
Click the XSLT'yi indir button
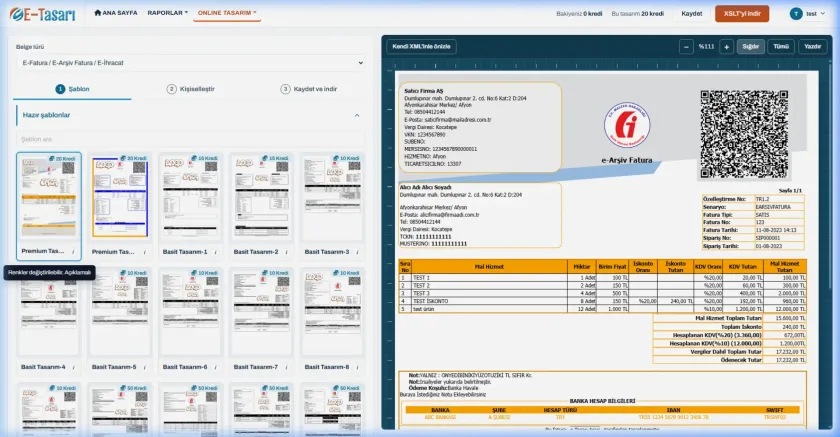click(x=742, y=14)
